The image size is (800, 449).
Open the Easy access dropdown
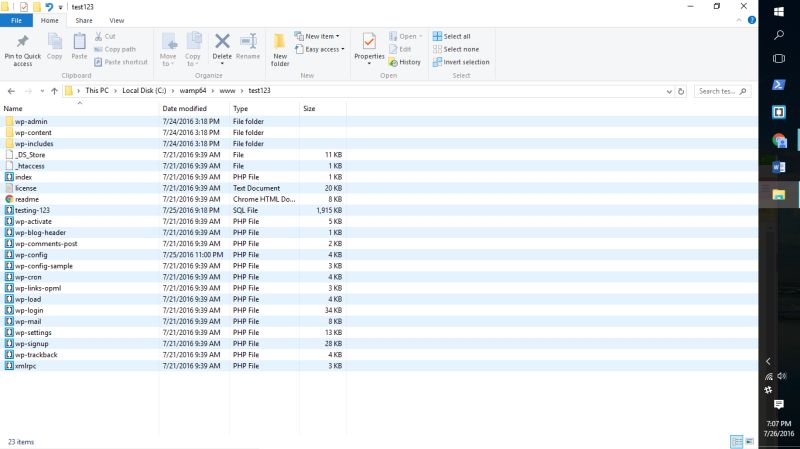[x=319, y=49]
